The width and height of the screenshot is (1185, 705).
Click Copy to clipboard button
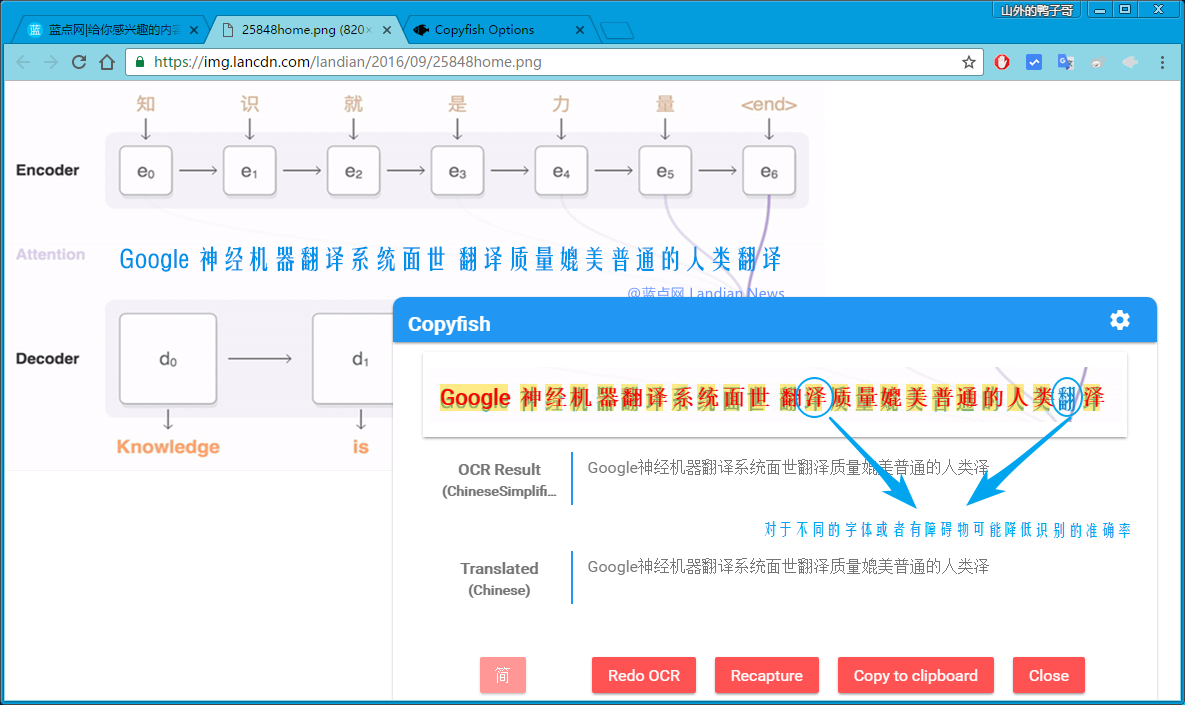pyautogui.click(x=915, y=676)
